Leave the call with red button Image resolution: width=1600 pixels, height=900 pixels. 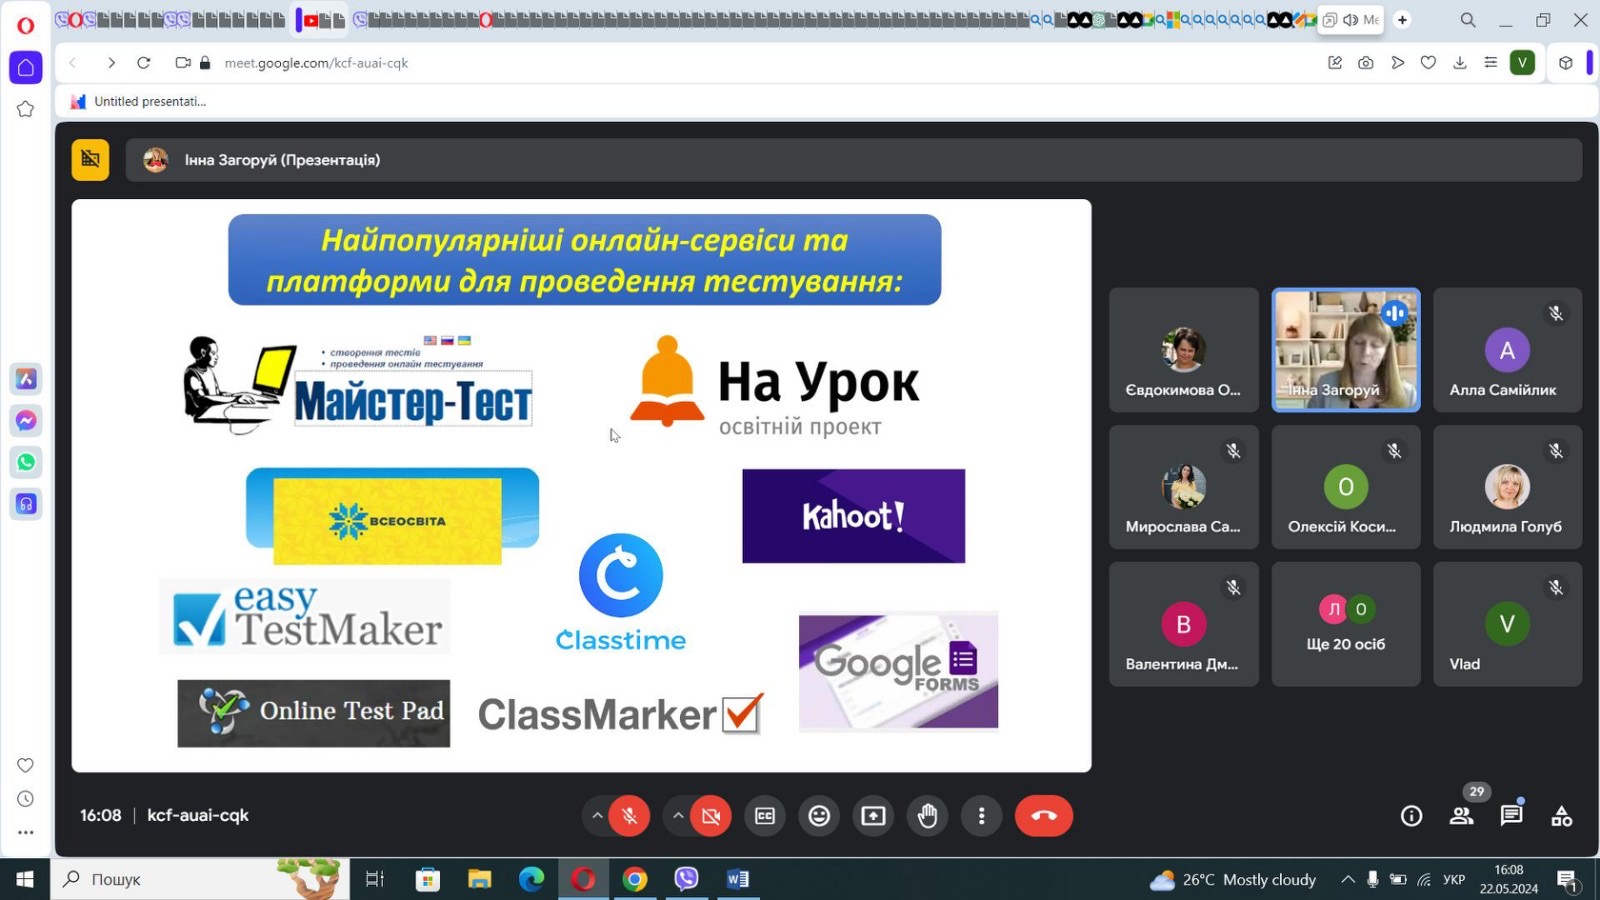[1044, 816]
